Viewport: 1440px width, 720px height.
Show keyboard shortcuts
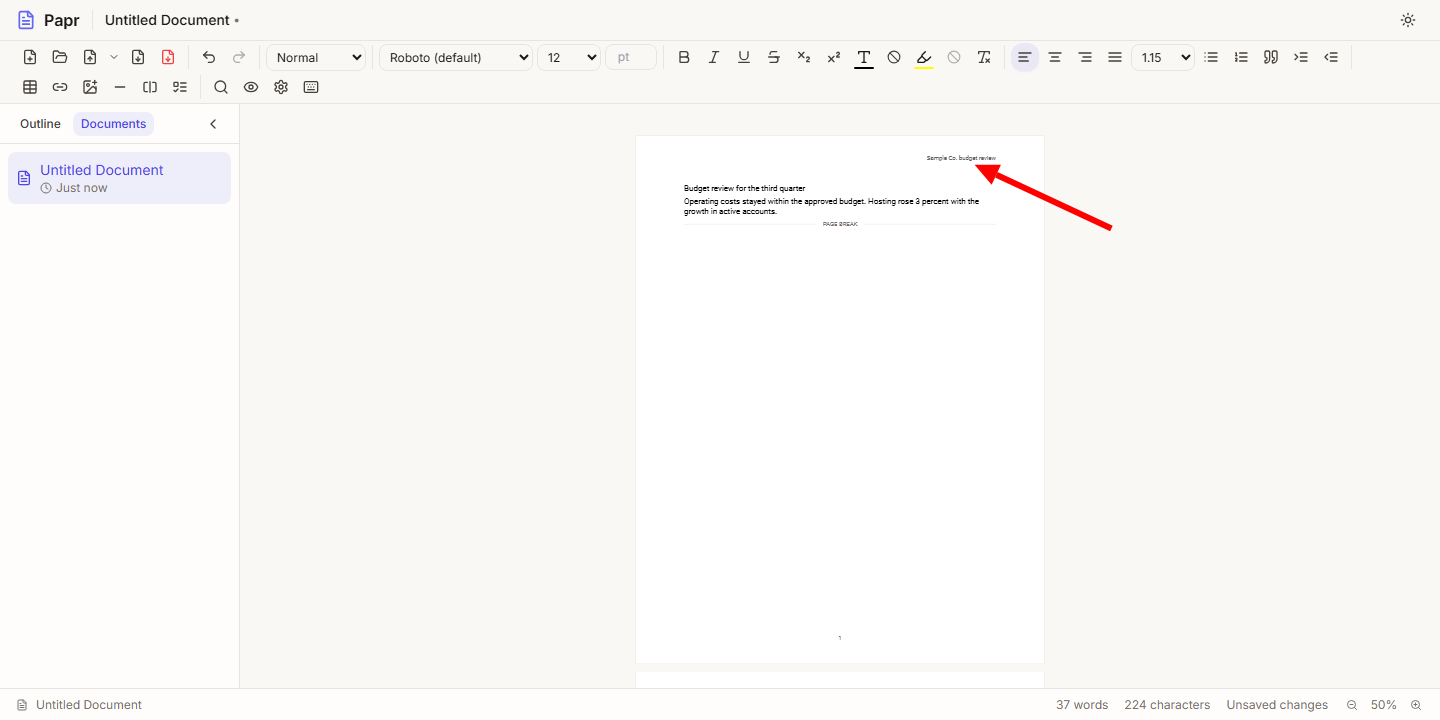pyautogui.click(x=311, y=87)
